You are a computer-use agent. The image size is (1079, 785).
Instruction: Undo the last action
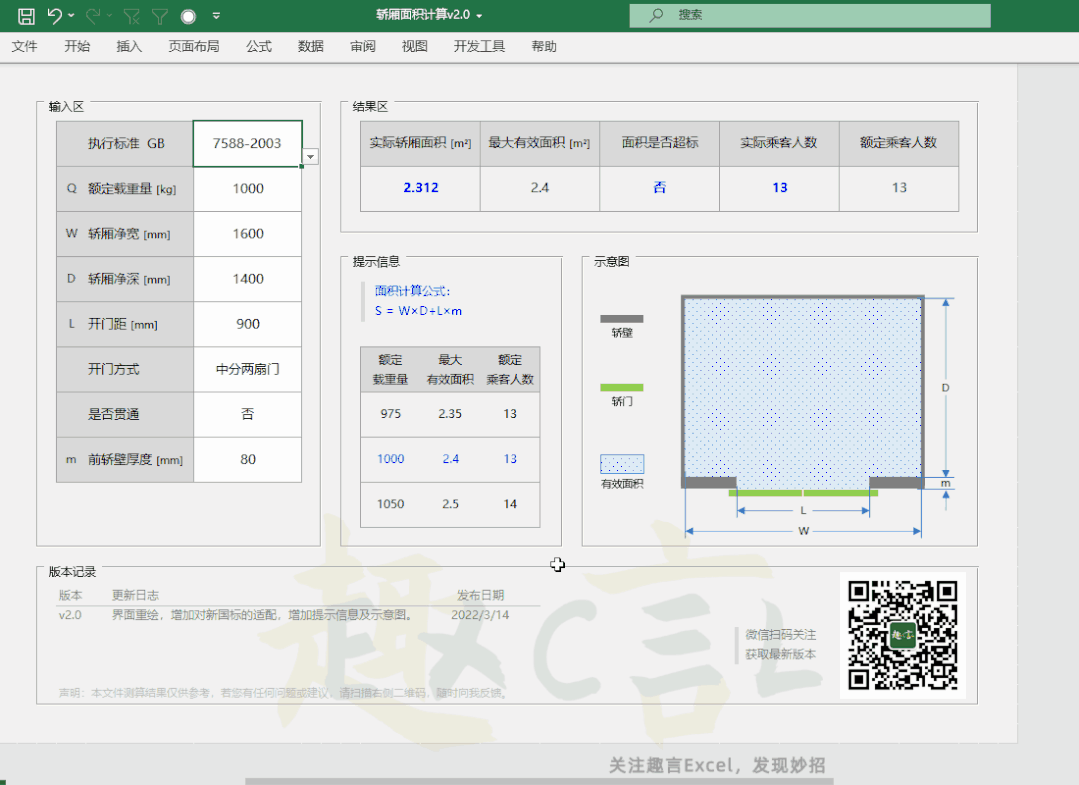[55, 15]
